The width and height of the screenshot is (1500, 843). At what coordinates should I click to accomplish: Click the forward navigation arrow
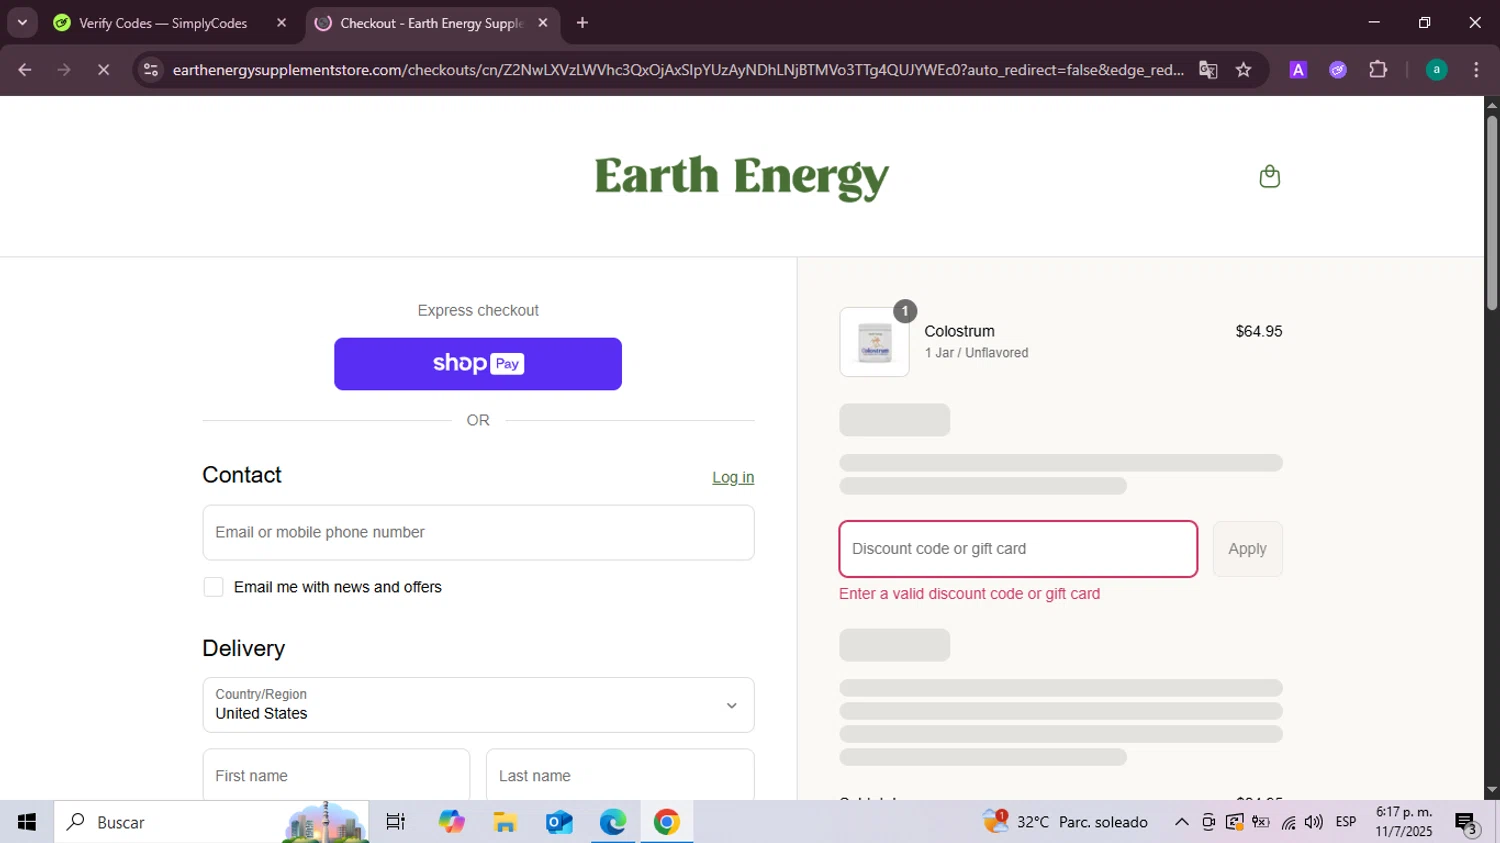click(x=64, y=70)
